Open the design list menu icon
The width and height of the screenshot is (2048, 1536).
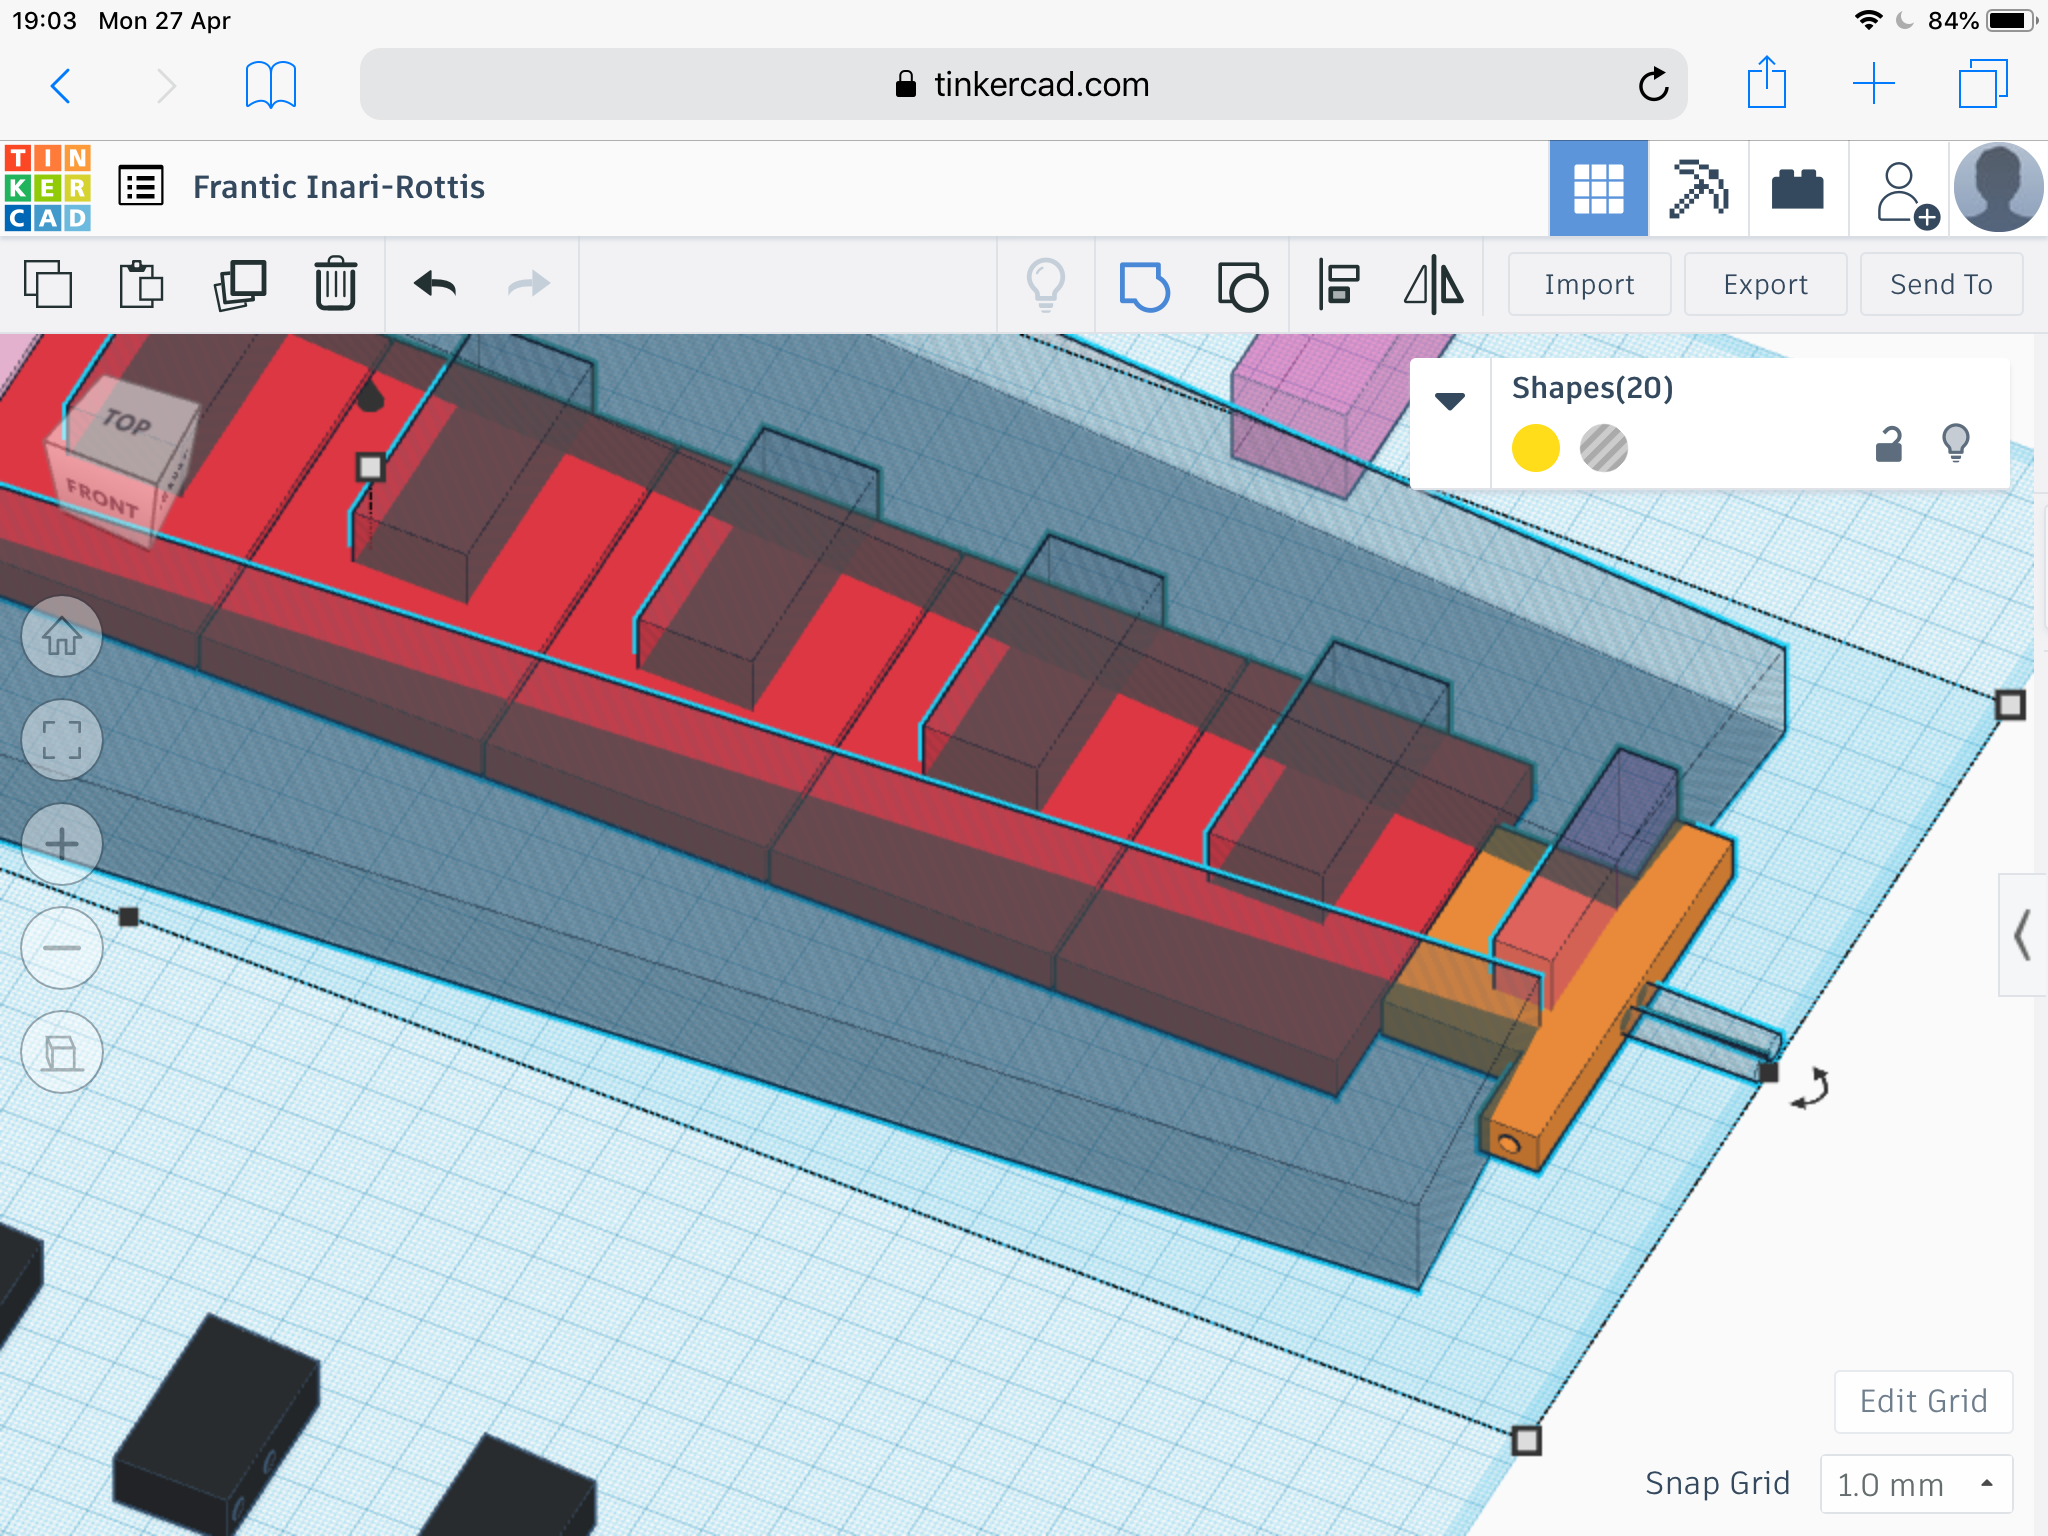[141, 186]
